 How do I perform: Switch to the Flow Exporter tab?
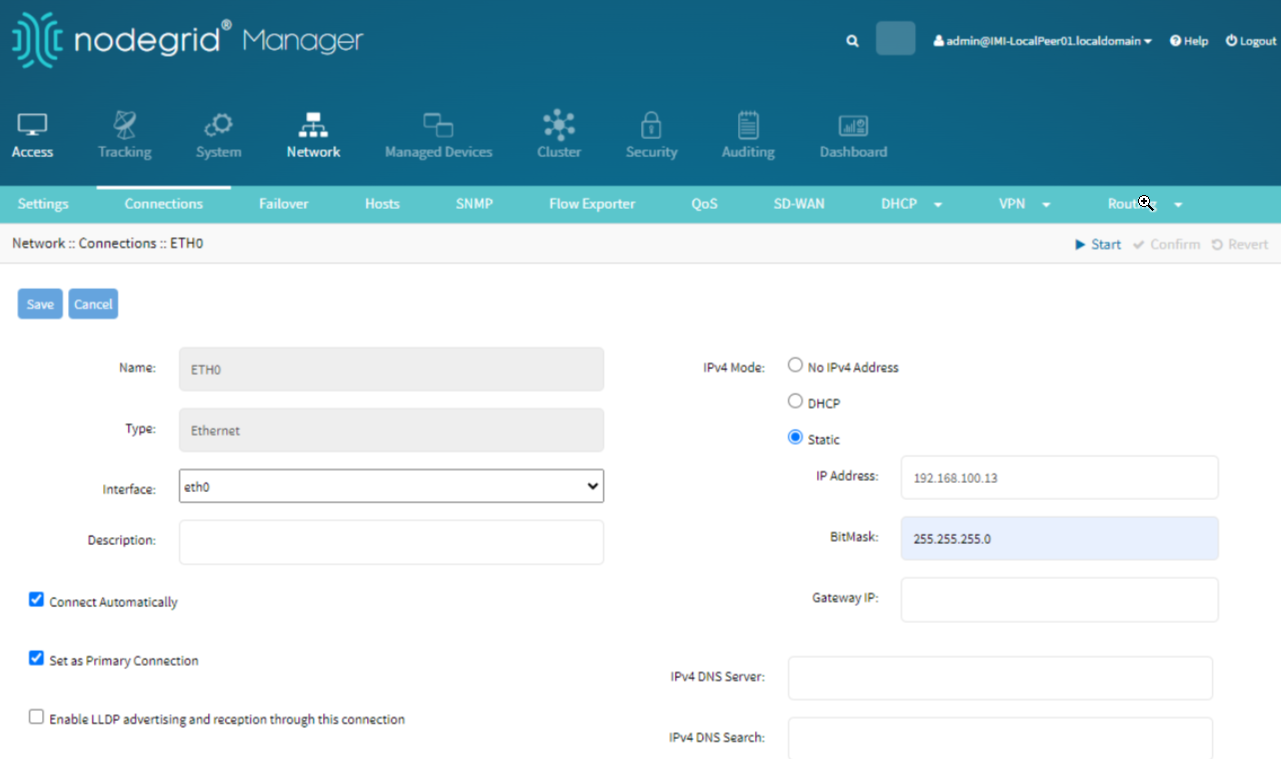click(x=592, y=204)
